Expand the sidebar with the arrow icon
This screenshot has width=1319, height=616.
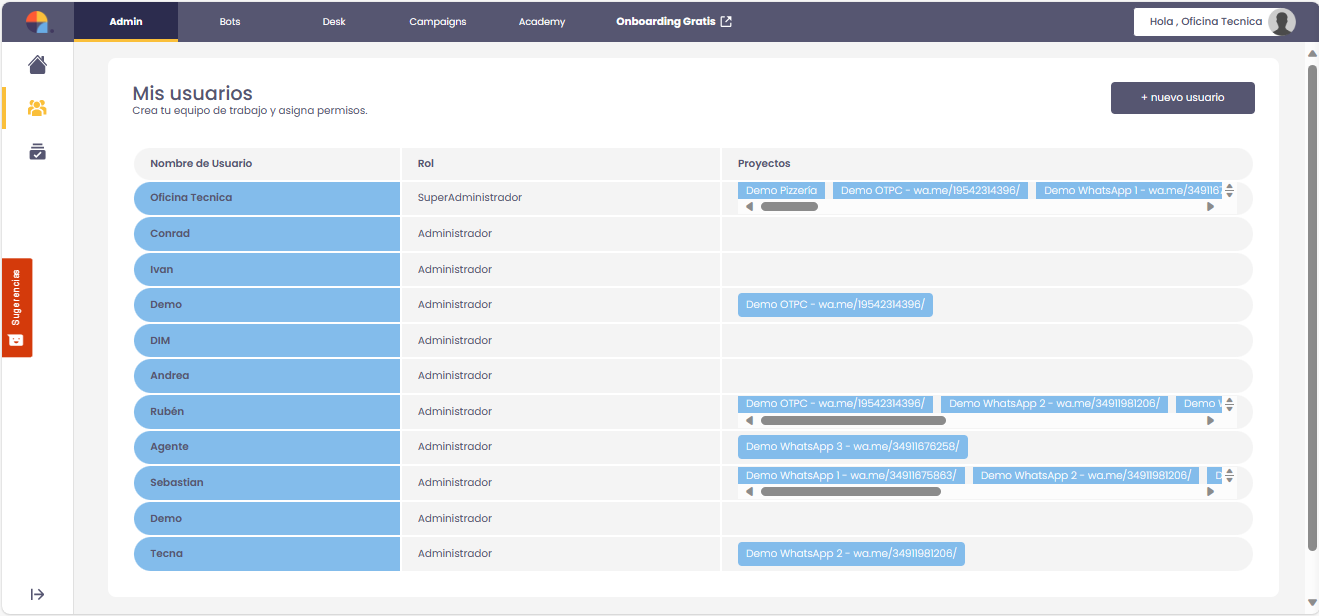coord(37,594)
